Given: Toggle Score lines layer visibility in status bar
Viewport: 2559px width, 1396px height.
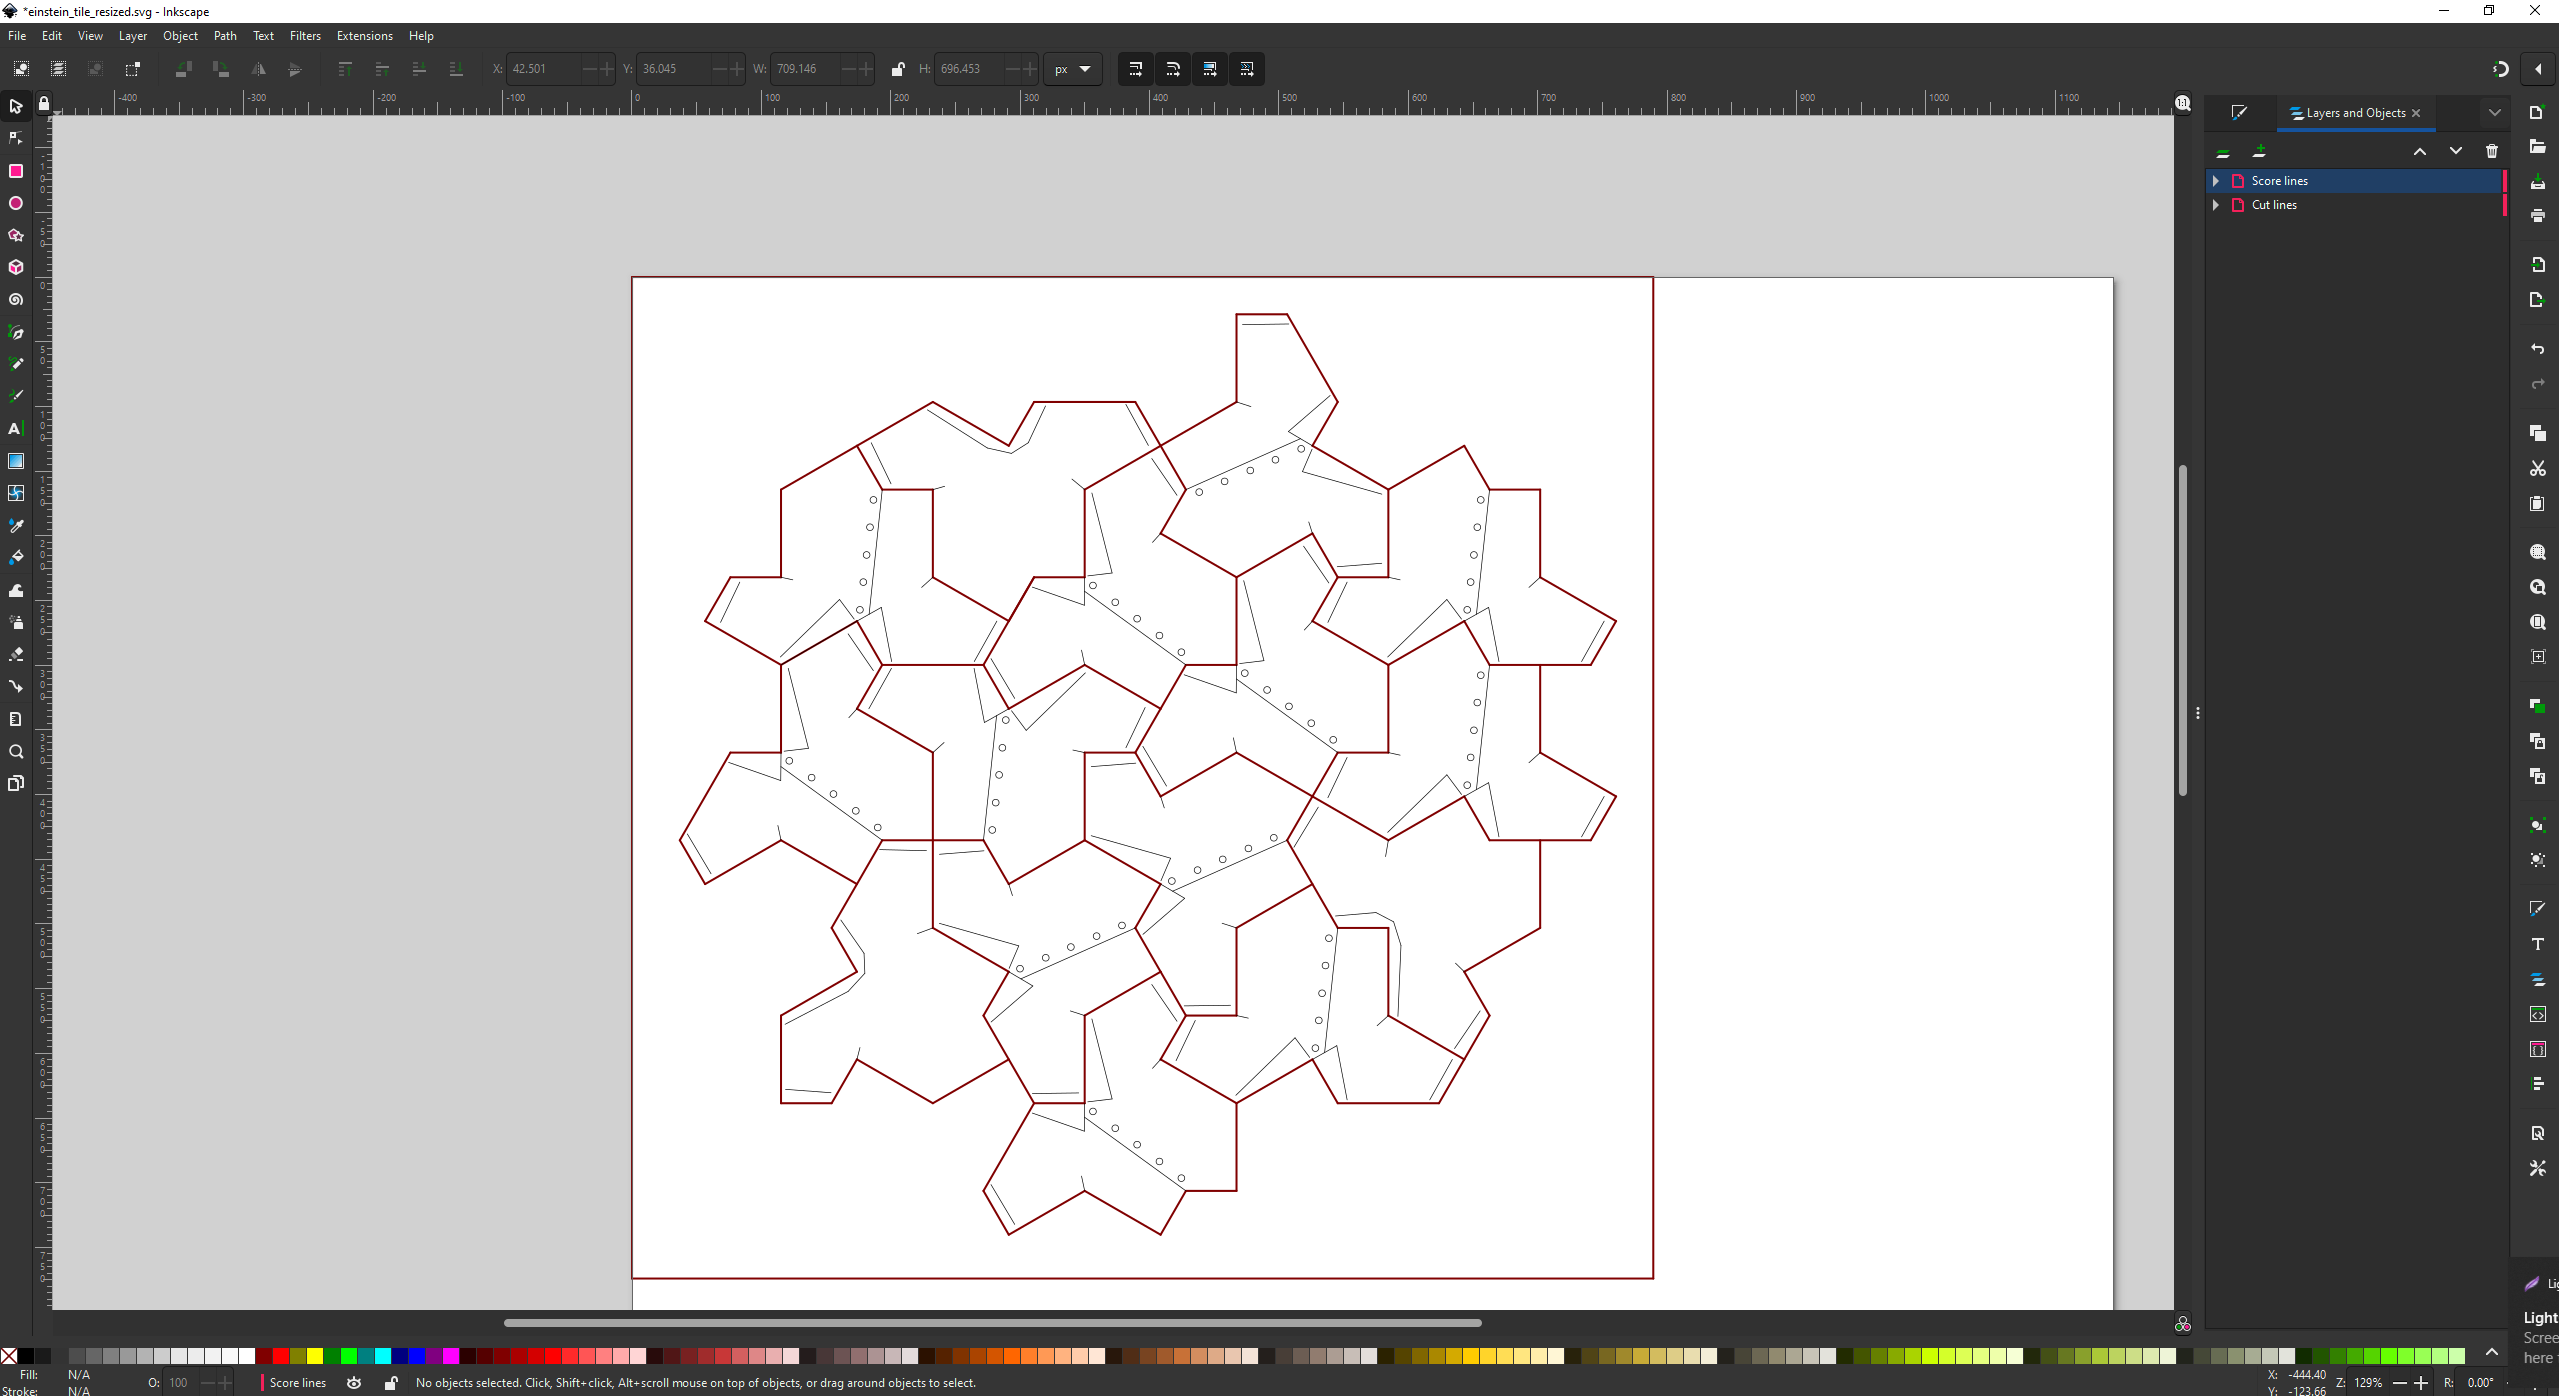Looking at the screenshot, I should [354, 1383].
